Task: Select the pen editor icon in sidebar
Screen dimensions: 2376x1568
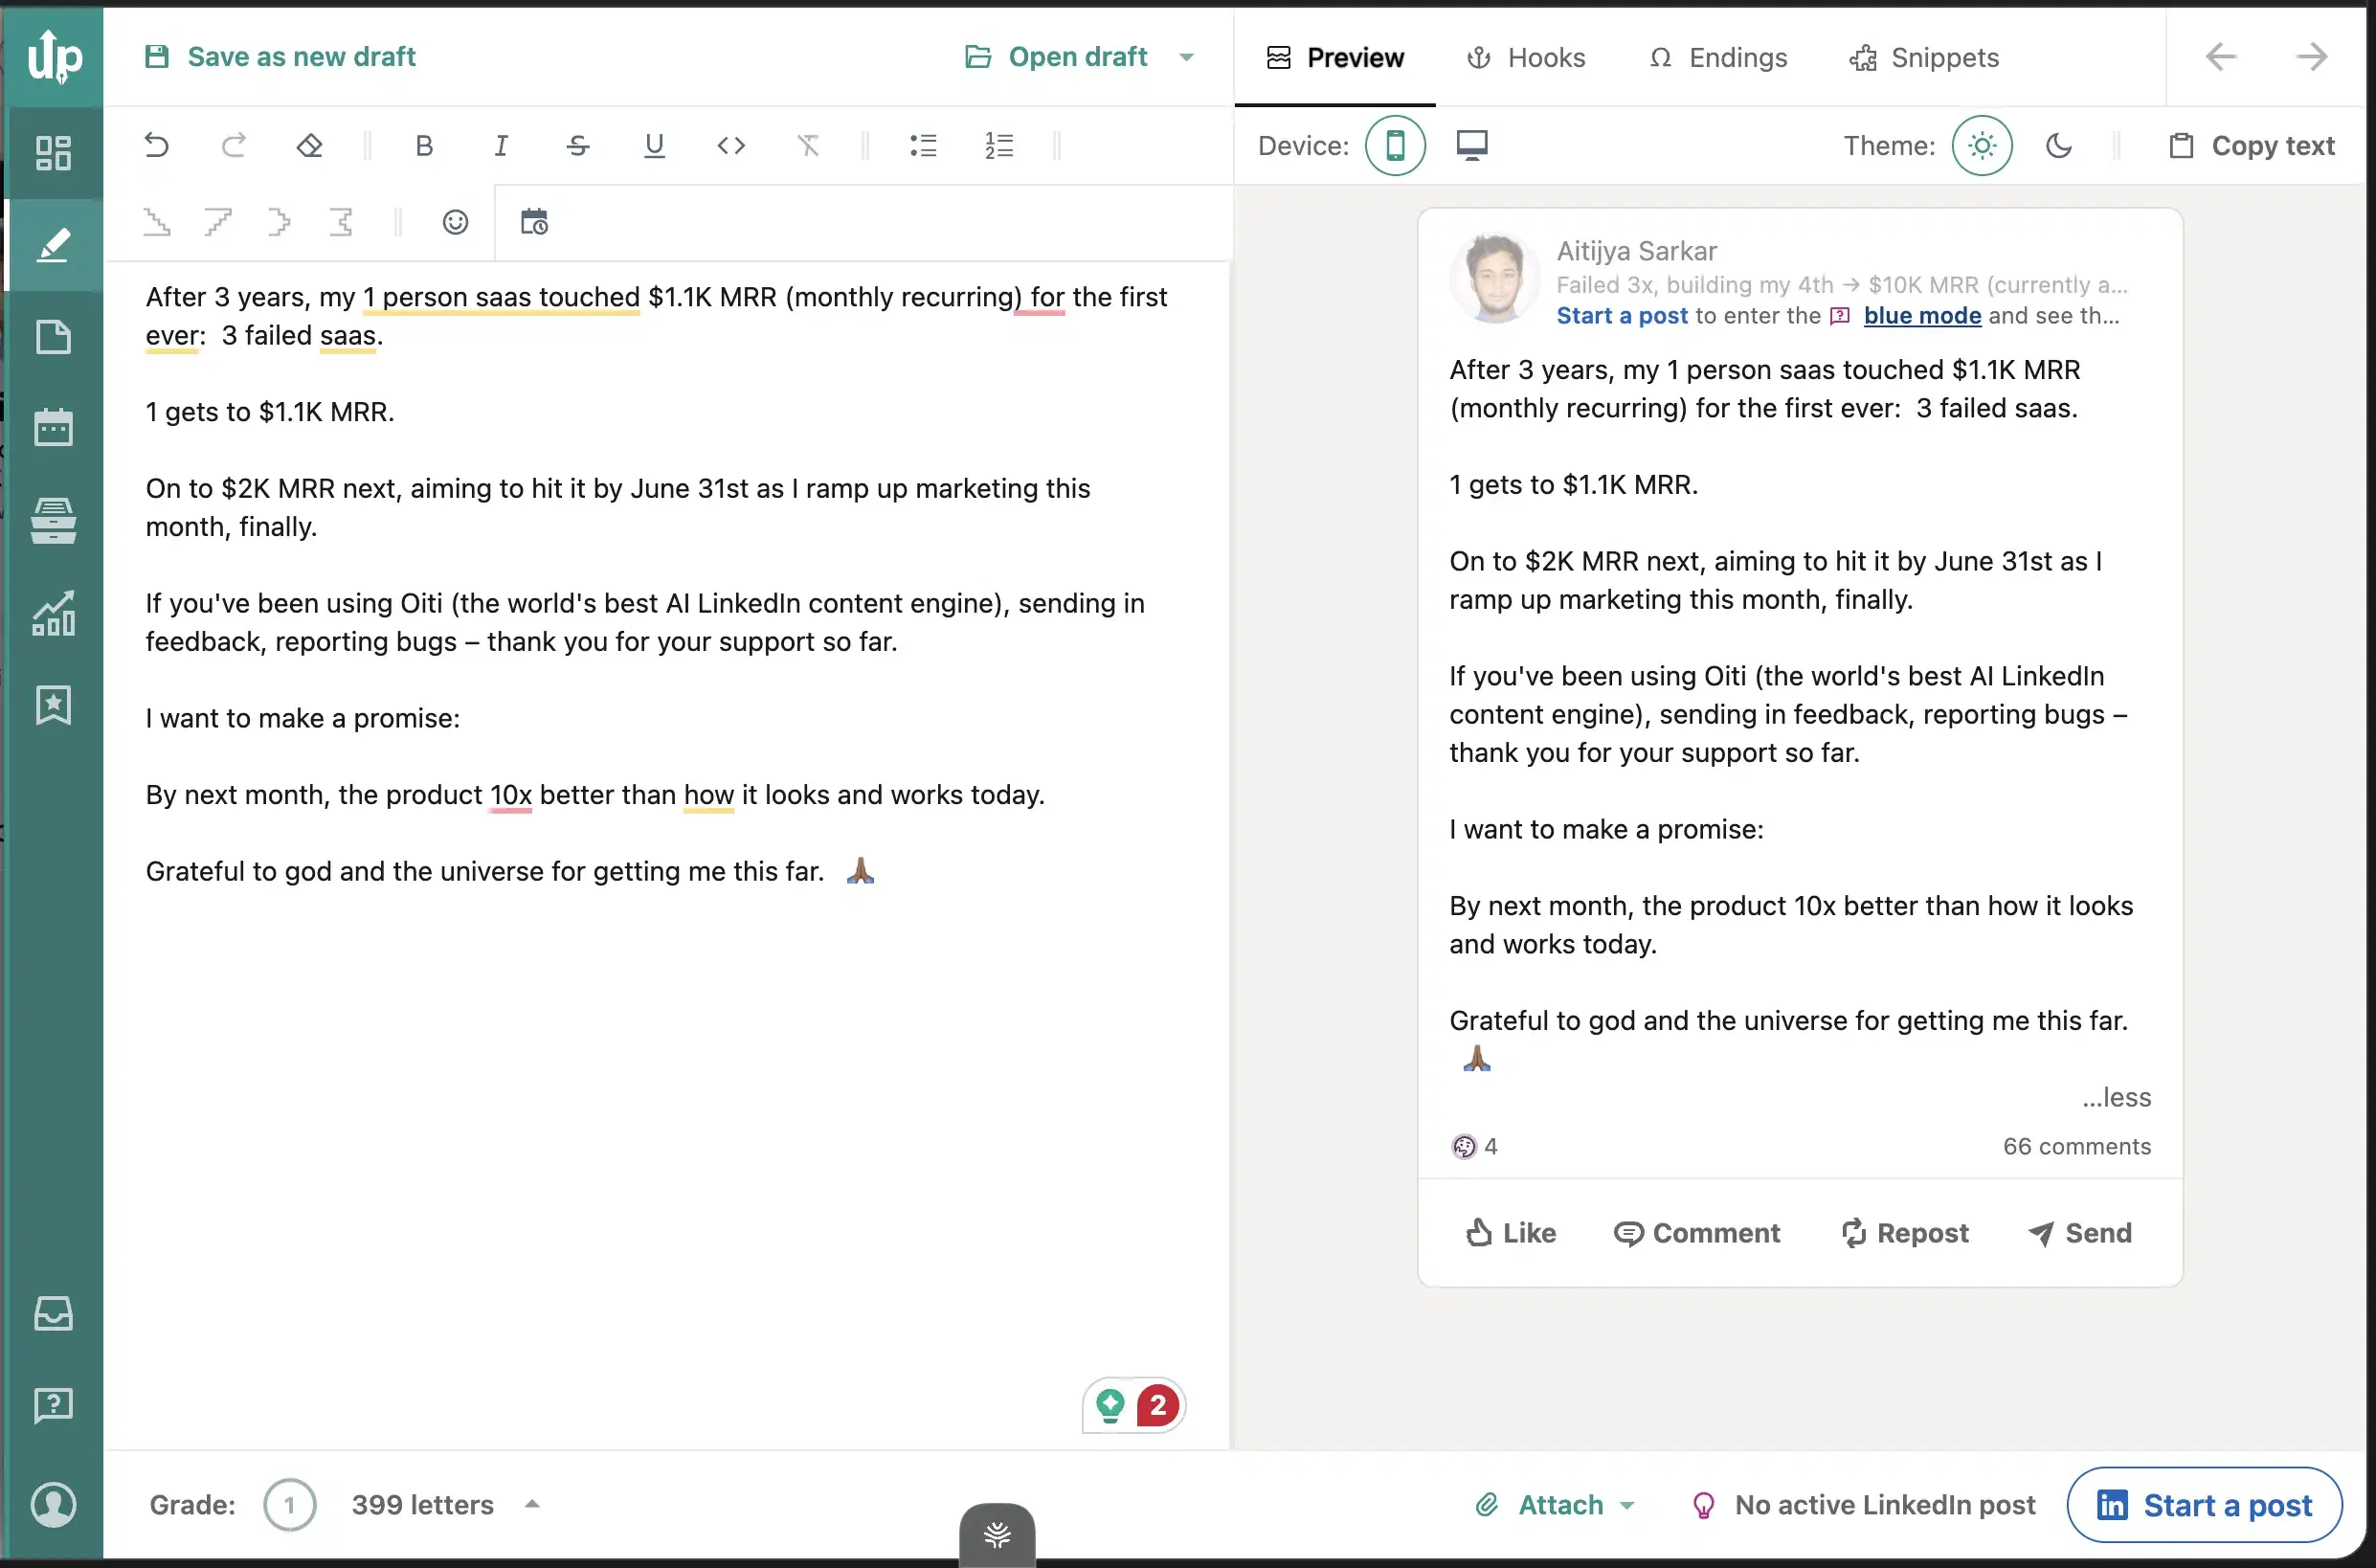Action: click(x=53, y=245)
